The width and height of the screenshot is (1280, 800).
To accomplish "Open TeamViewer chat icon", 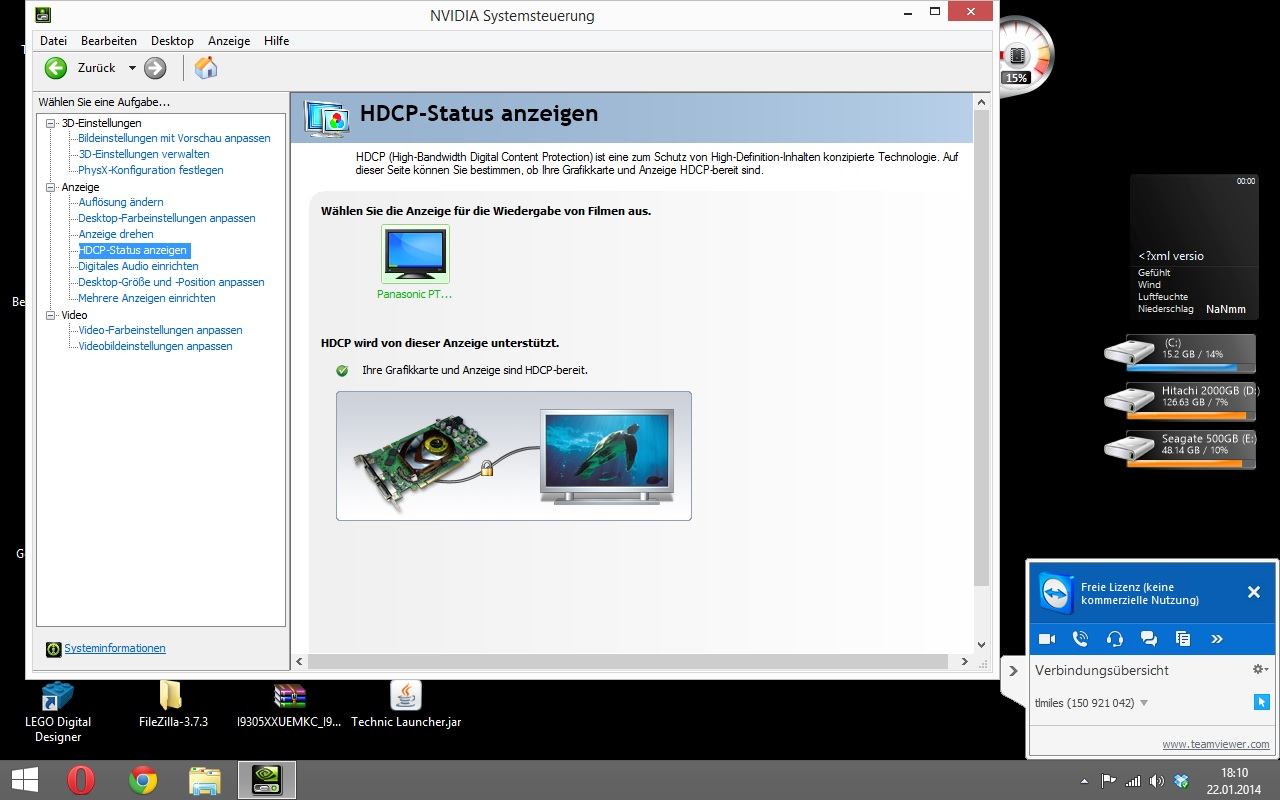I will [1149, 639].
